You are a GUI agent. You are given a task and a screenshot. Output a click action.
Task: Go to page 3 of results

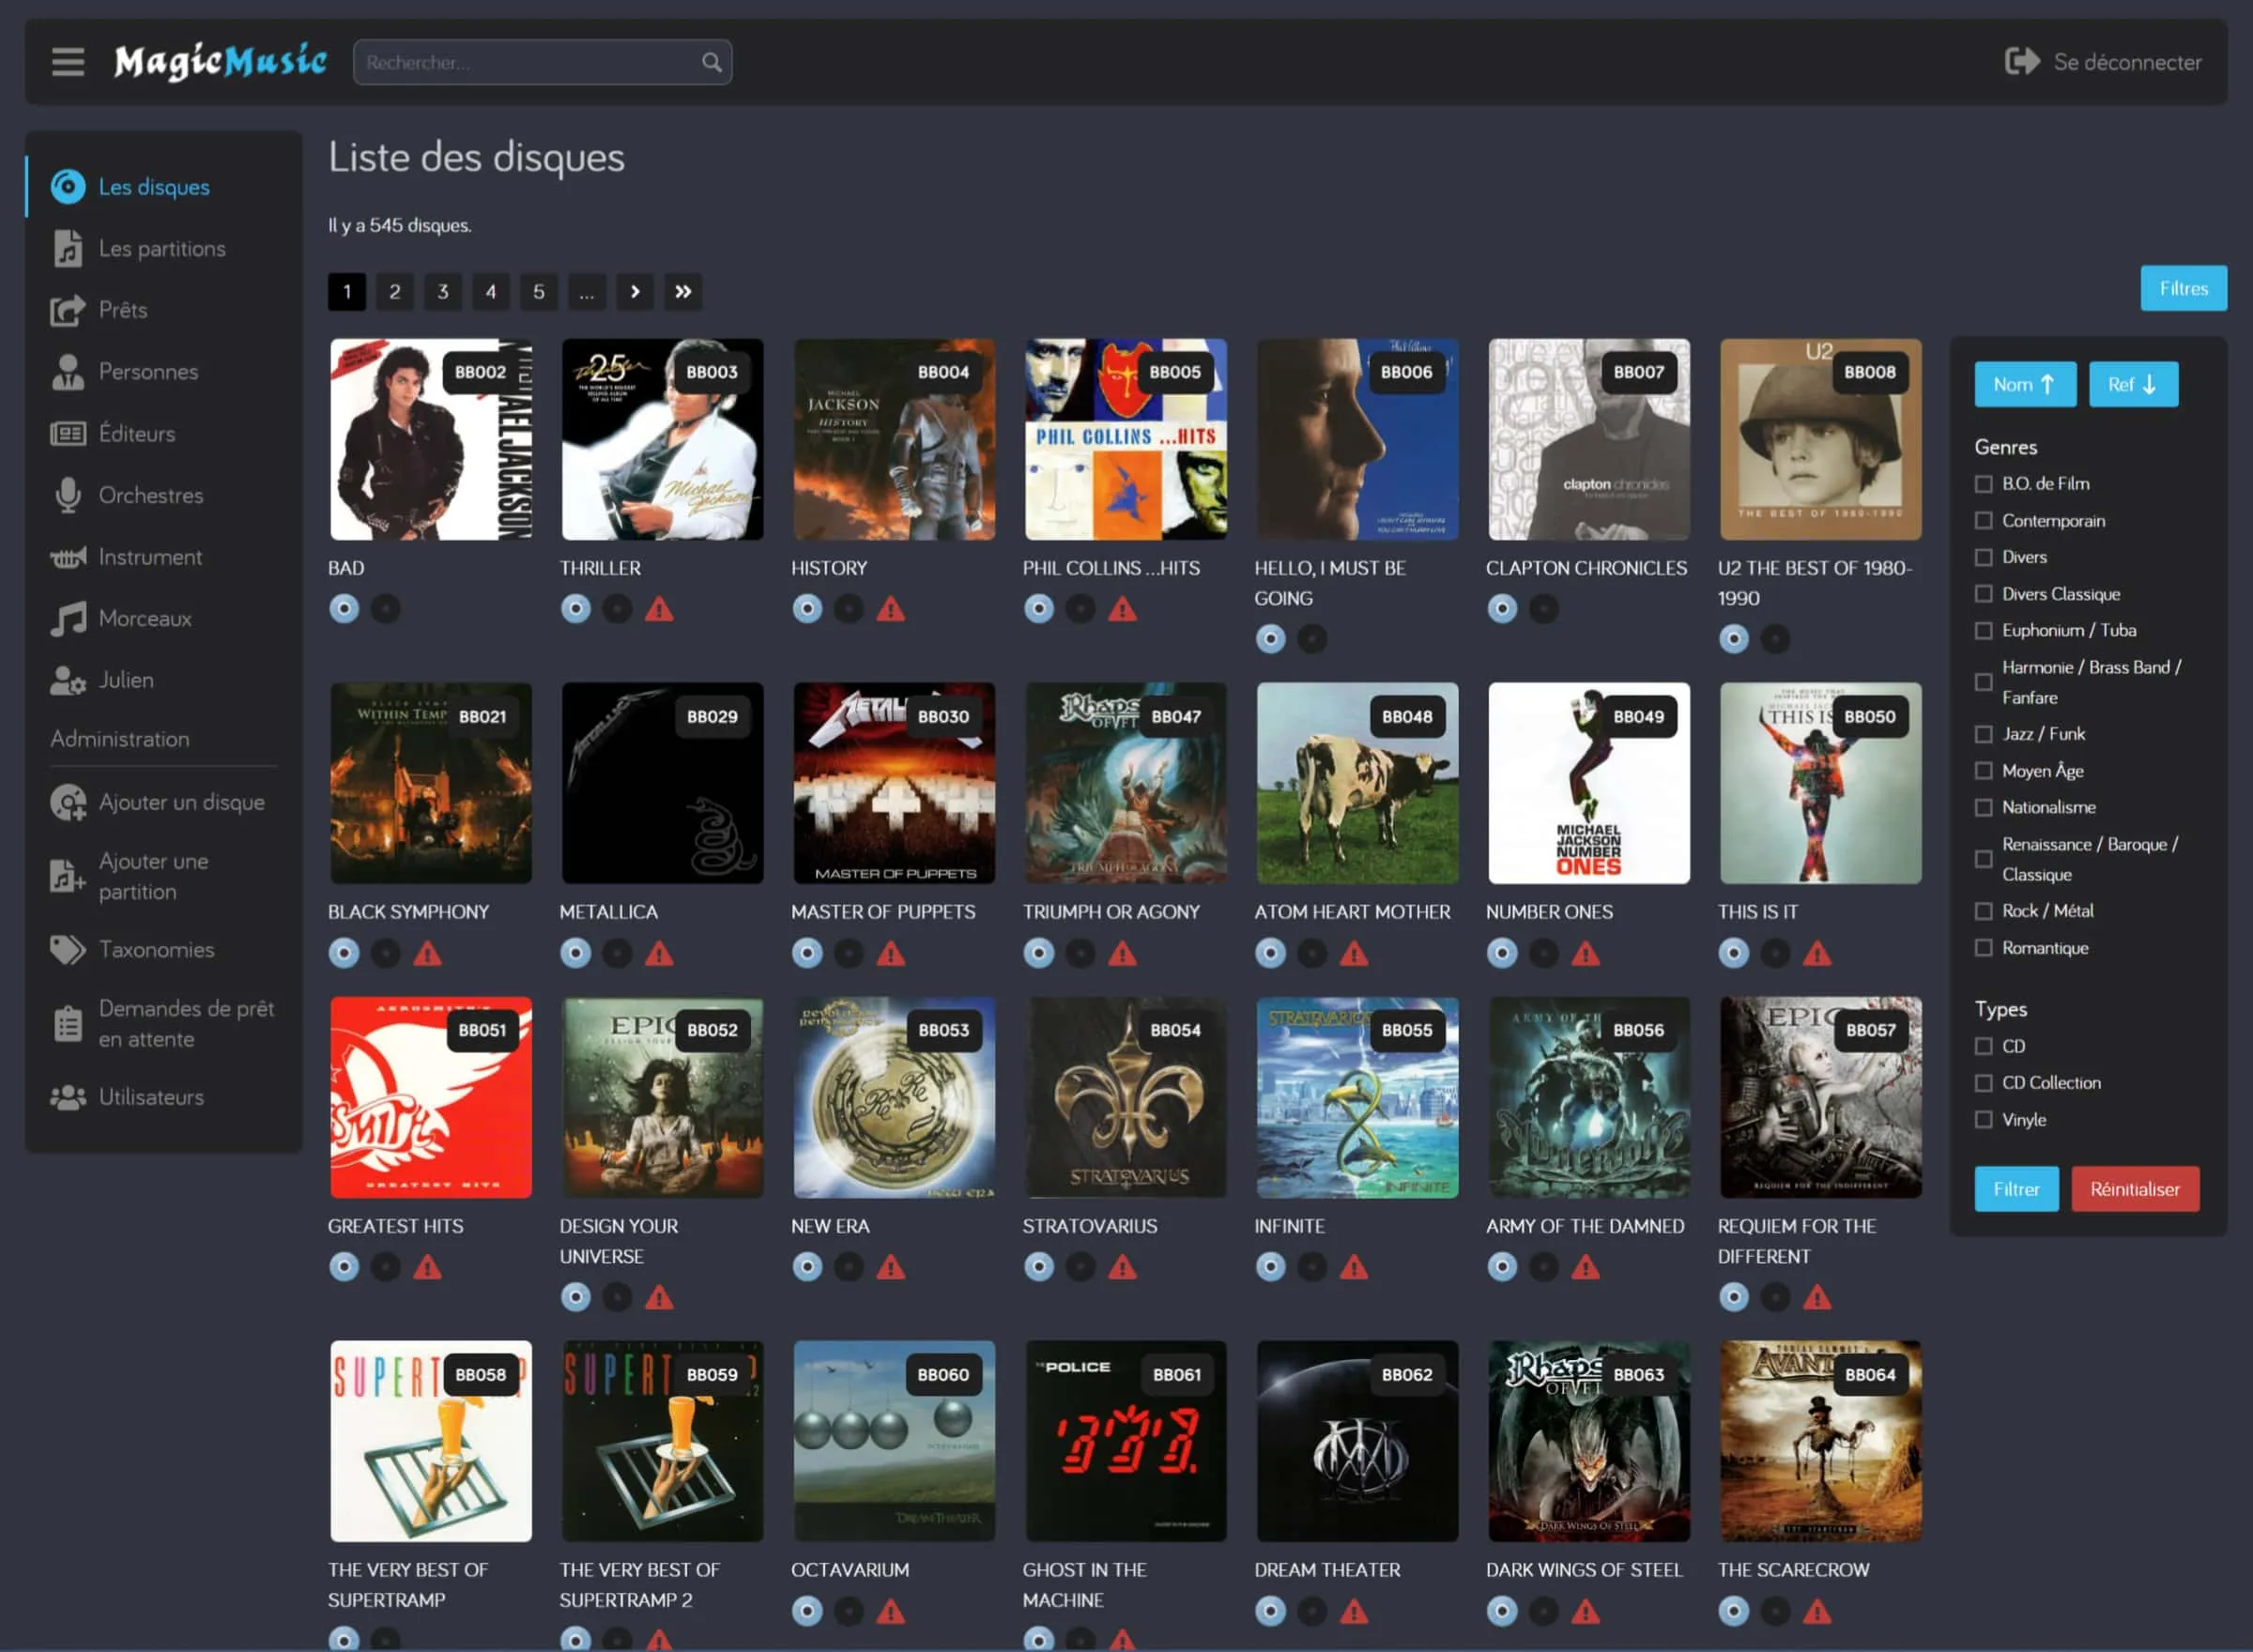(x=442, y=292)
